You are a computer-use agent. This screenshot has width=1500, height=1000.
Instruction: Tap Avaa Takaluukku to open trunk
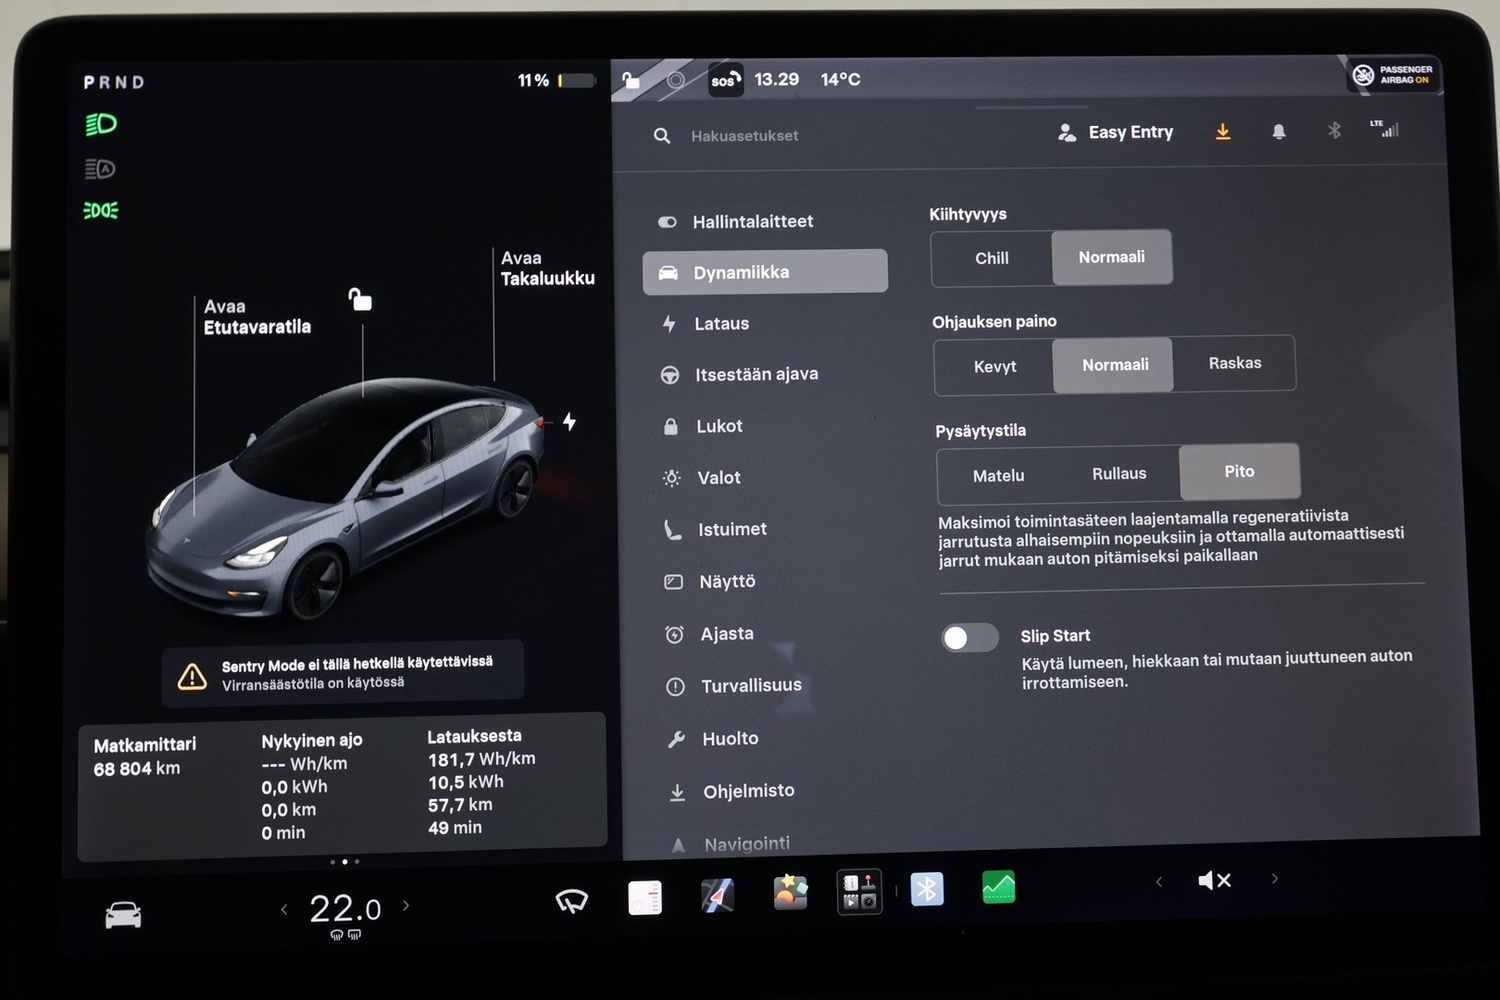pos(547,268)
